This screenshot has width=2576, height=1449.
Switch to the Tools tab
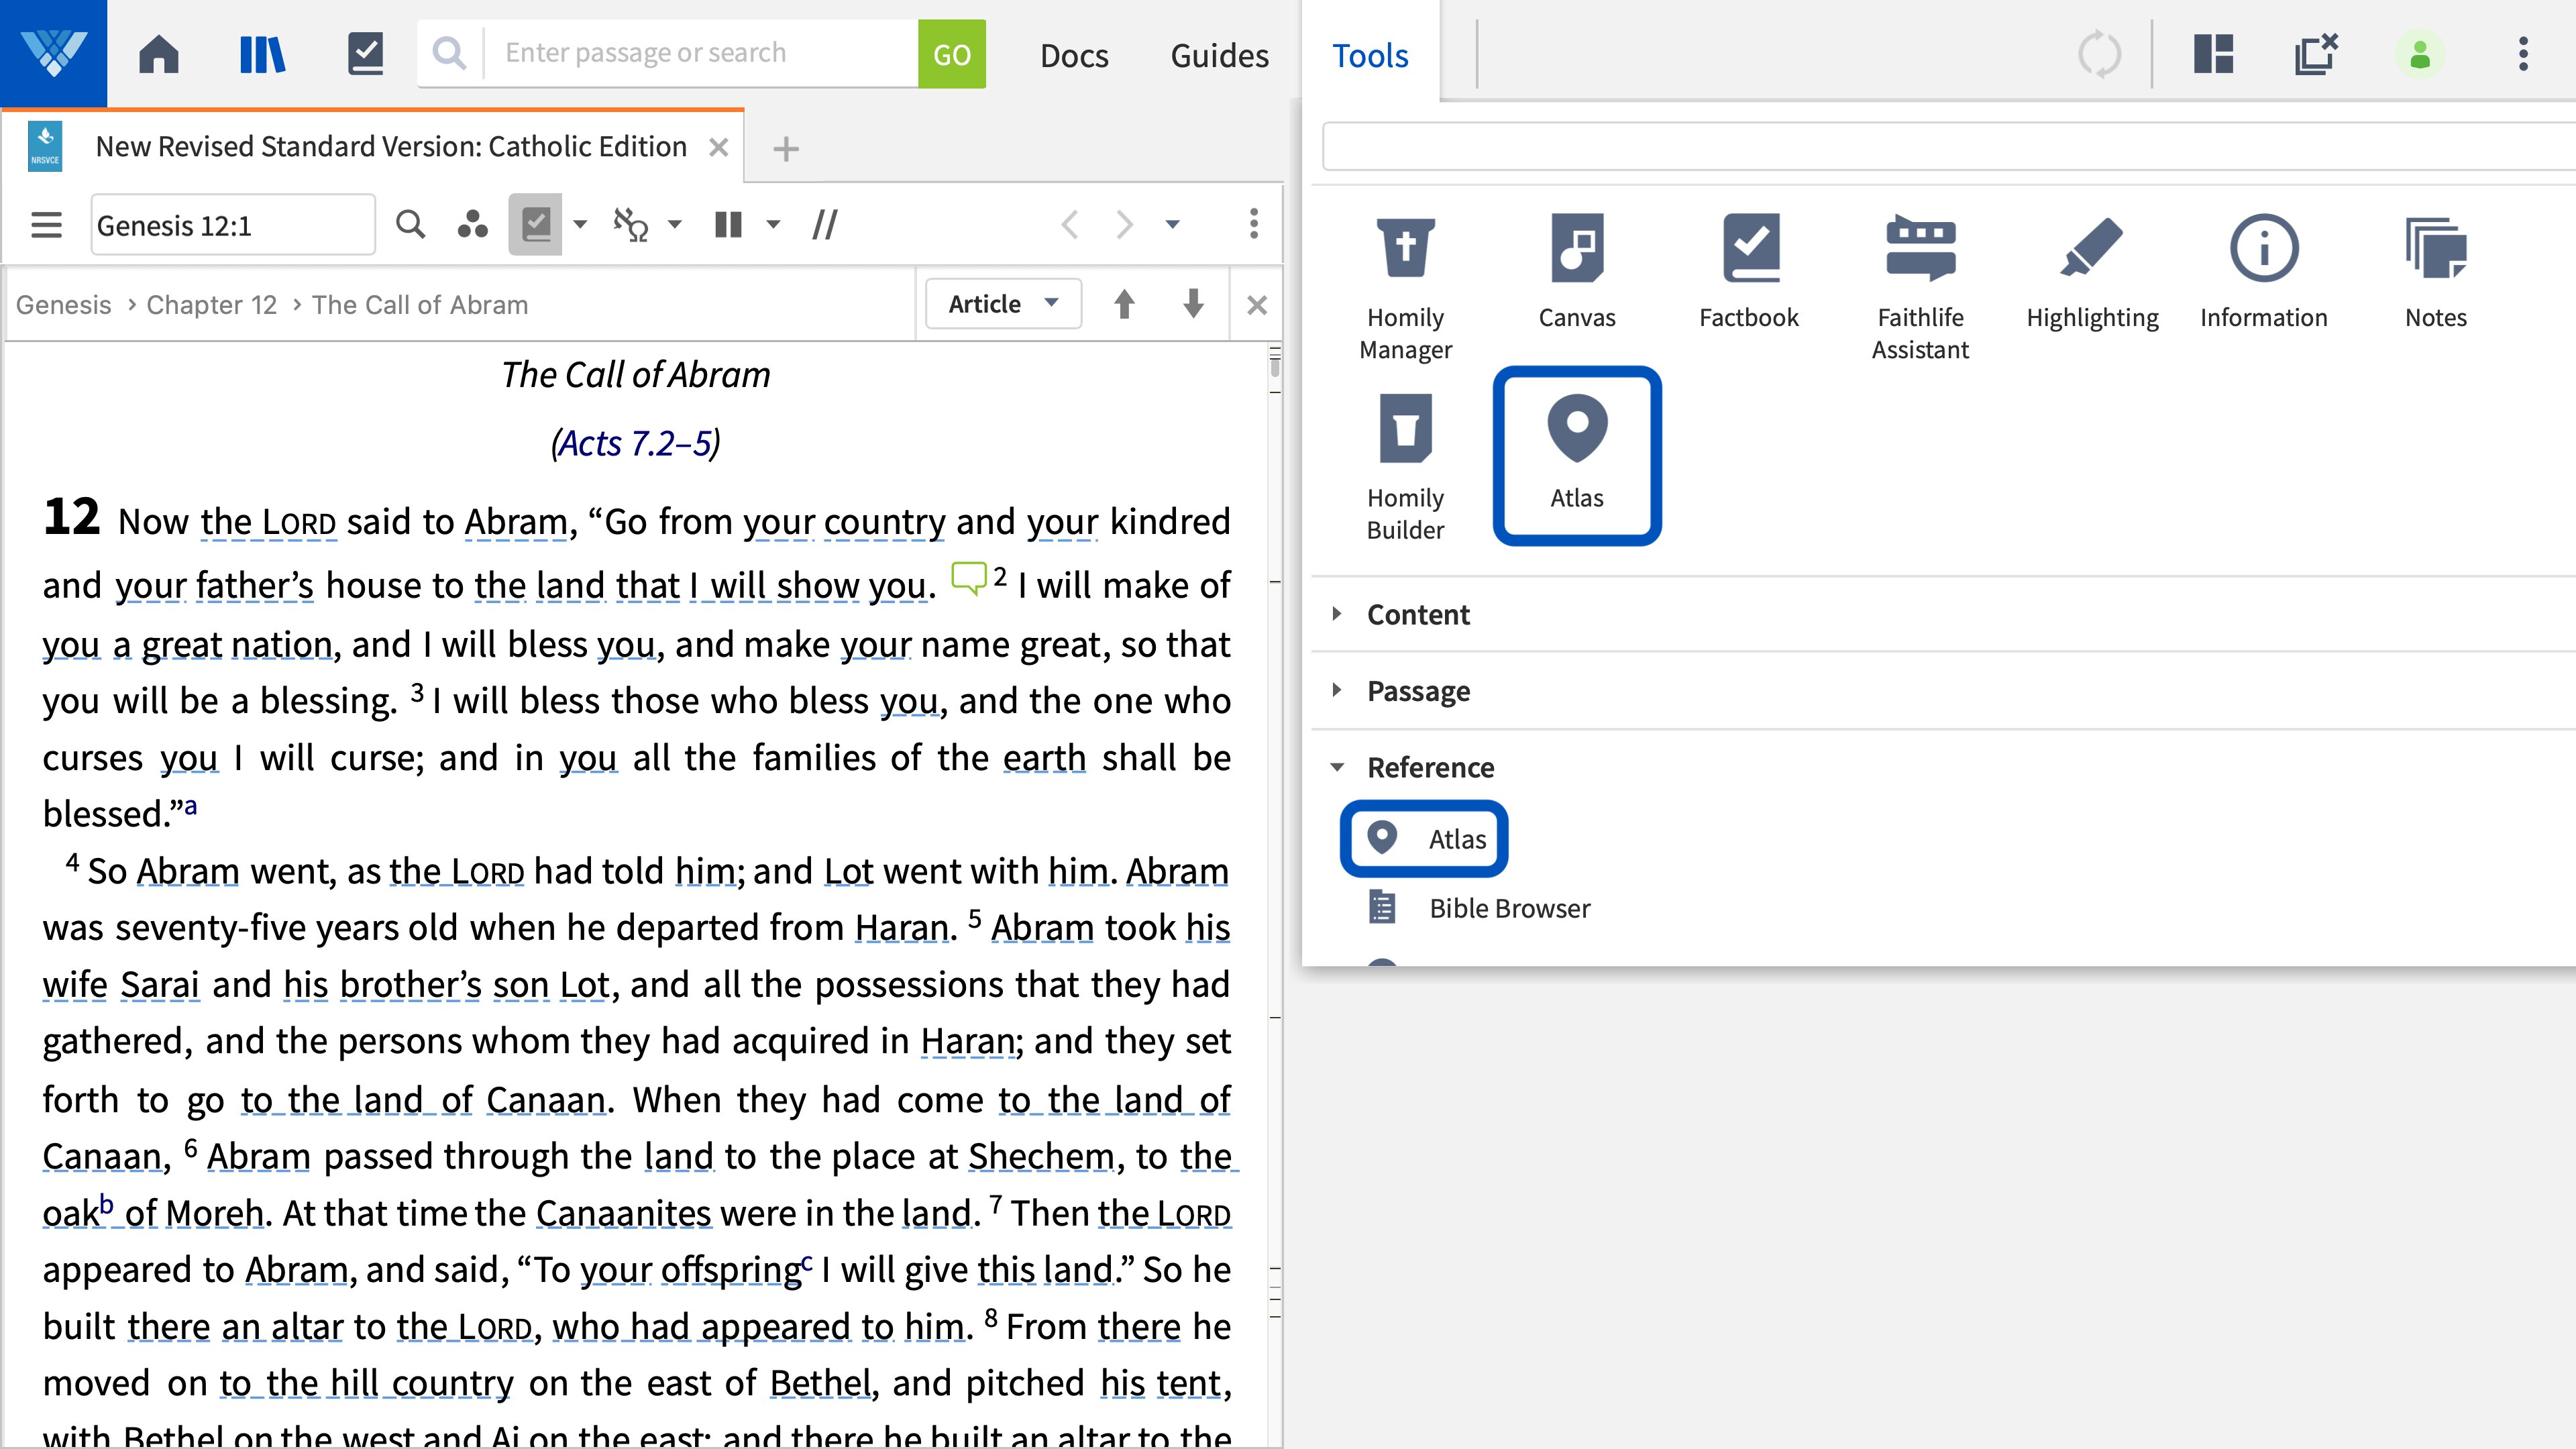[x=1369, y=55]
